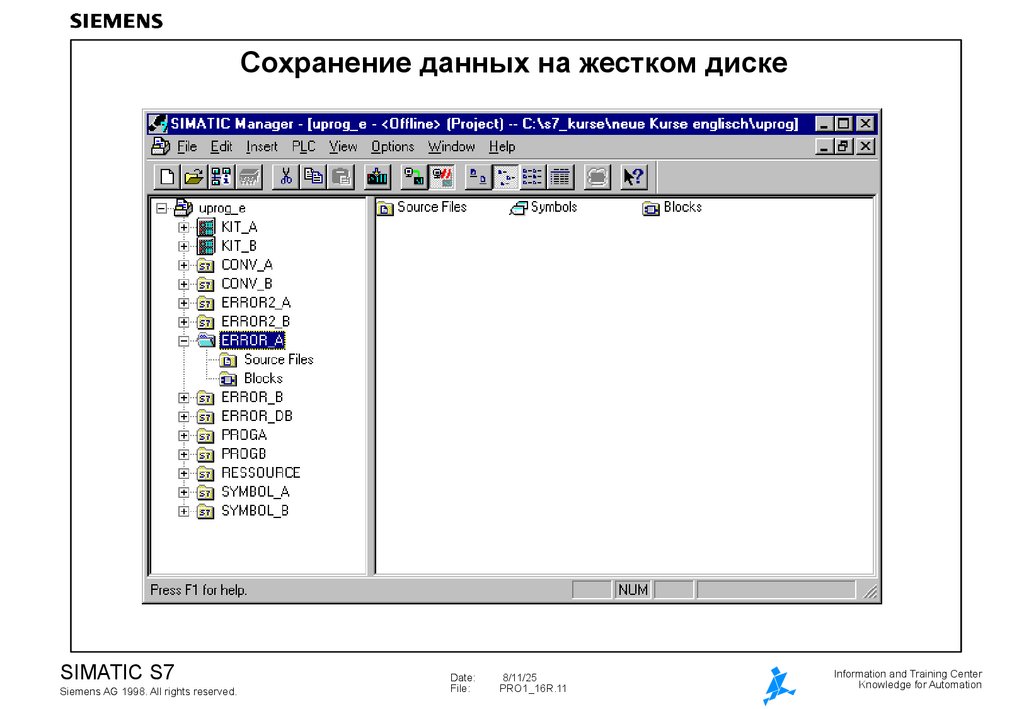
Task: Click the Open project toolbar icon
Action: pyautogui.click(x=193, y=176)
